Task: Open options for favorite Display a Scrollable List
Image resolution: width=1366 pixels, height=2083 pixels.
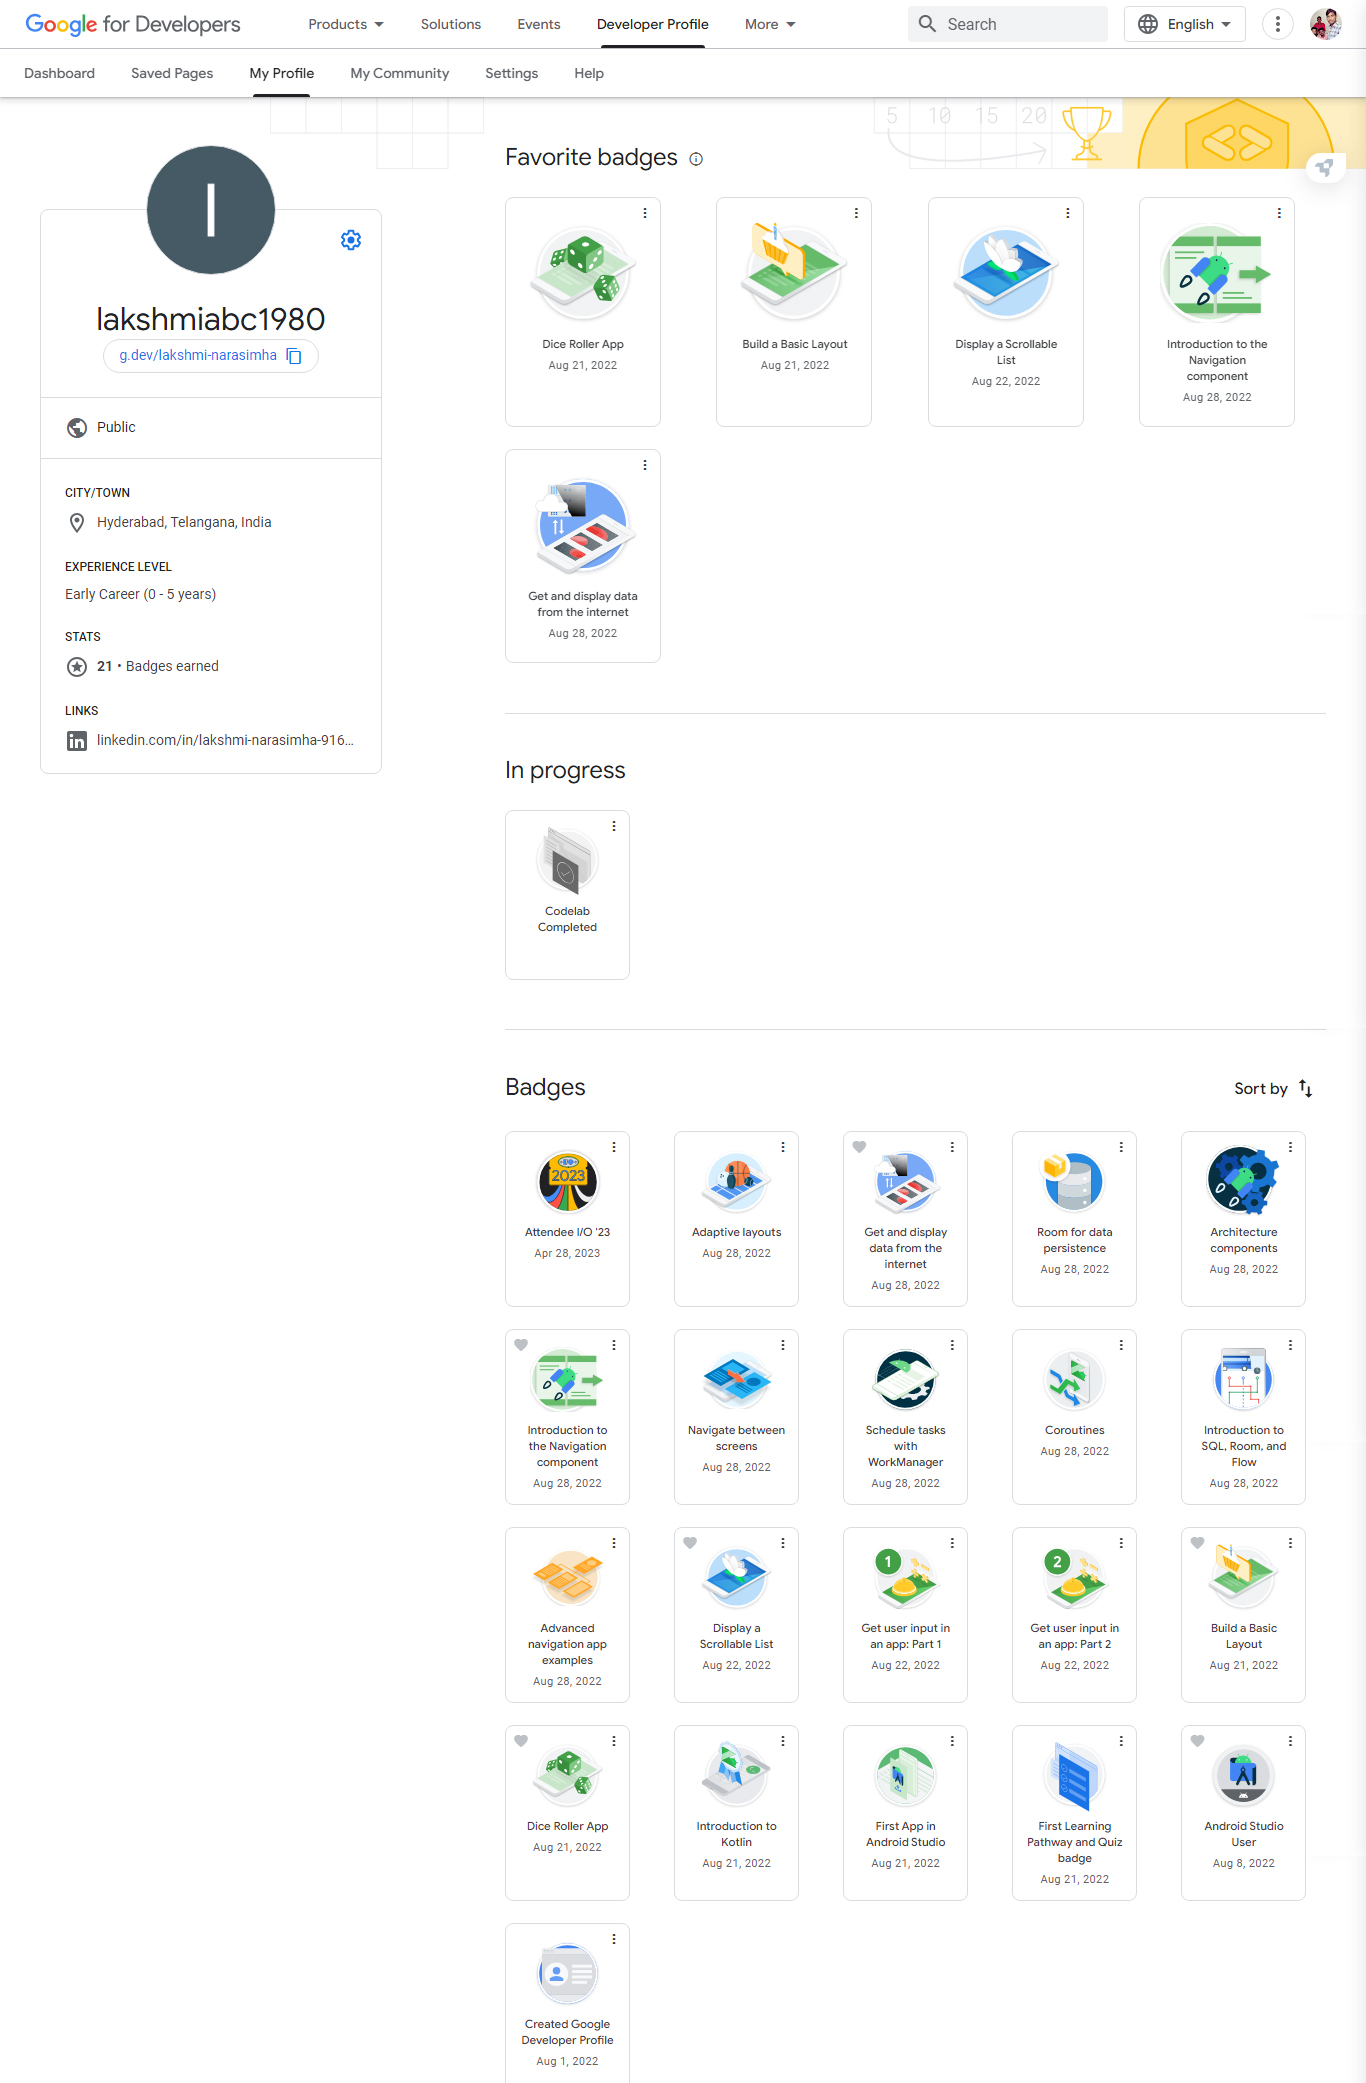Action: click(x=1068, y=213)
